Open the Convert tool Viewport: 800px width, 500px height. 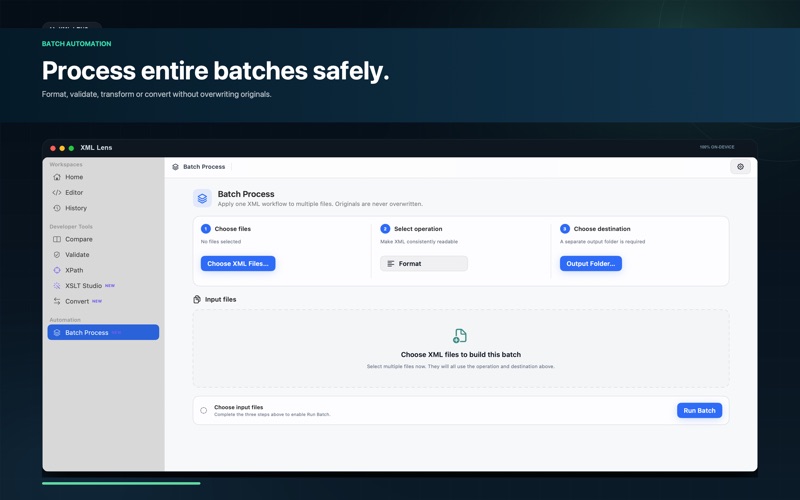click(103, 302)
